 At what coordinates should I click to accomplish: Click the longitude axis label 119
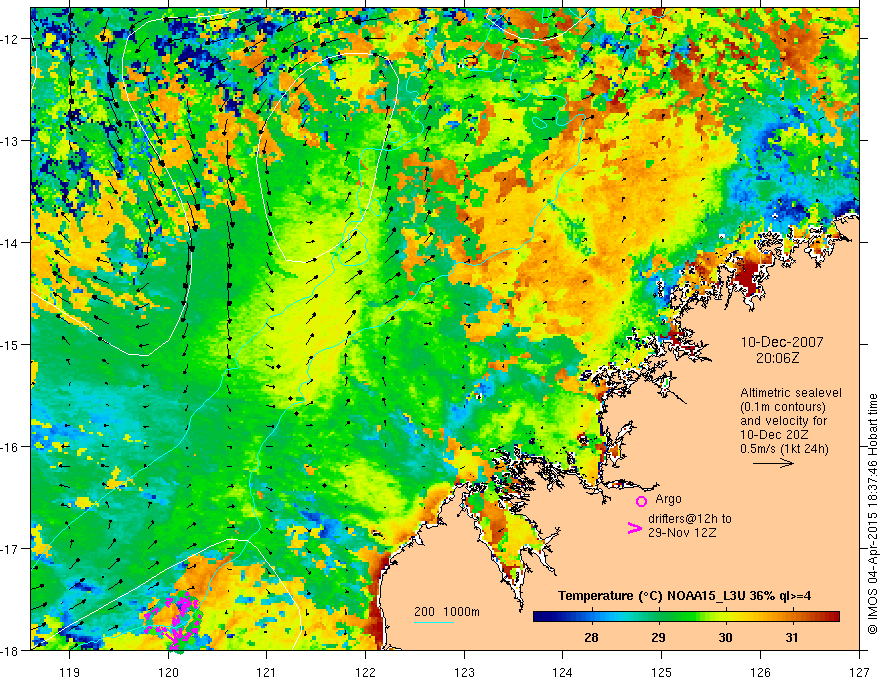click(x=70, y=672)
